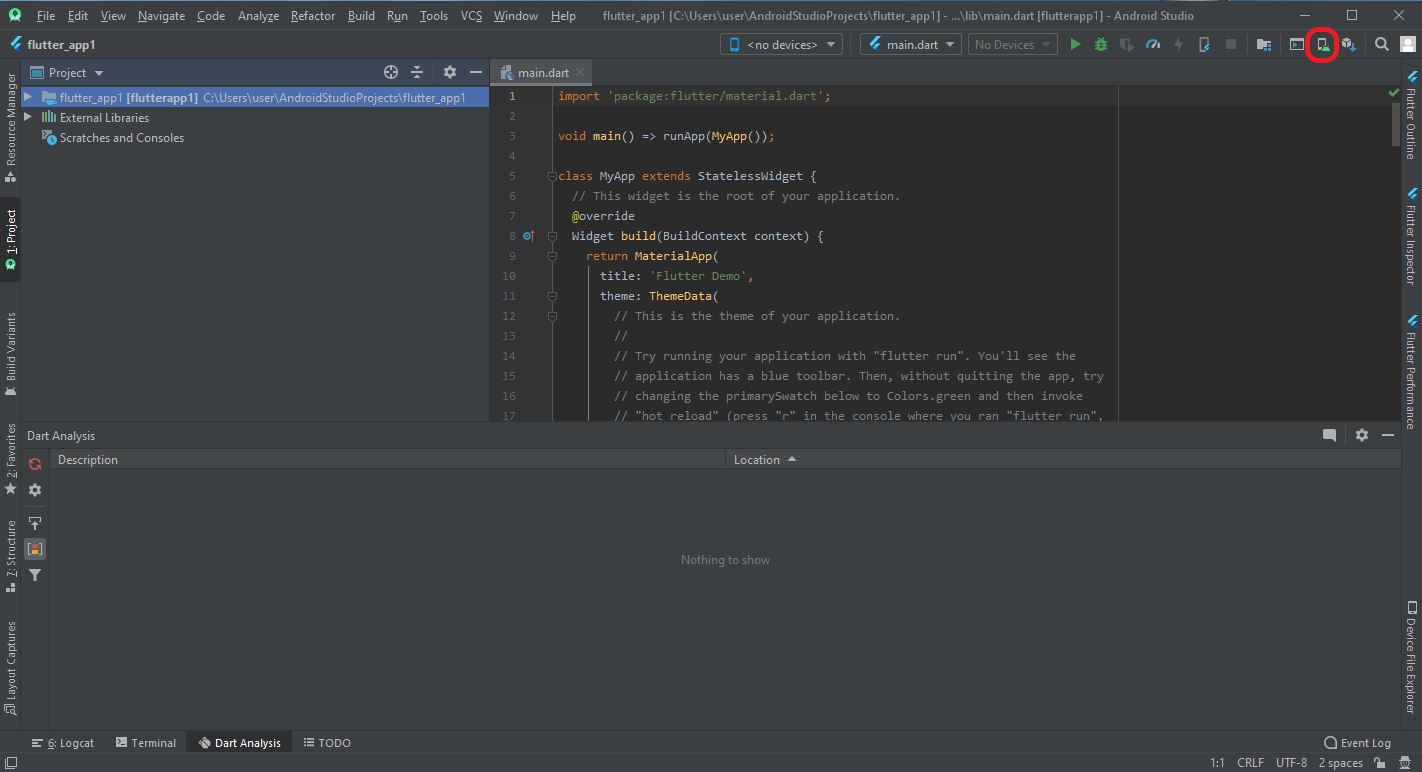The width and height of the screenshot is (1422, 772).
Task: Start debugging using the bug icon
Action: coord(1100,44)
